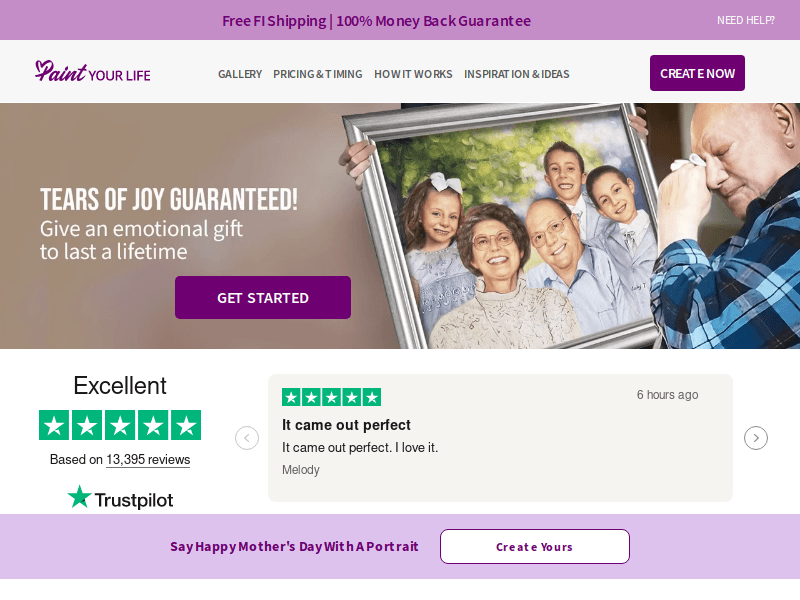Screen dimensions: 800x600
Task: Go to How It Works
Action: point(413,74)
